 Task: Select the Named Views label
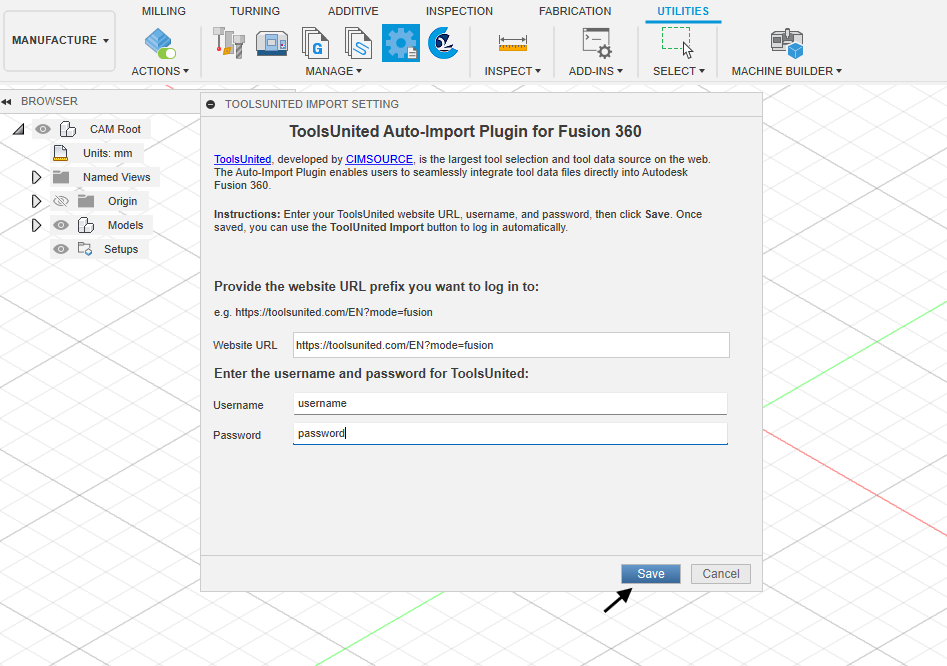click(x=117, y=177)
